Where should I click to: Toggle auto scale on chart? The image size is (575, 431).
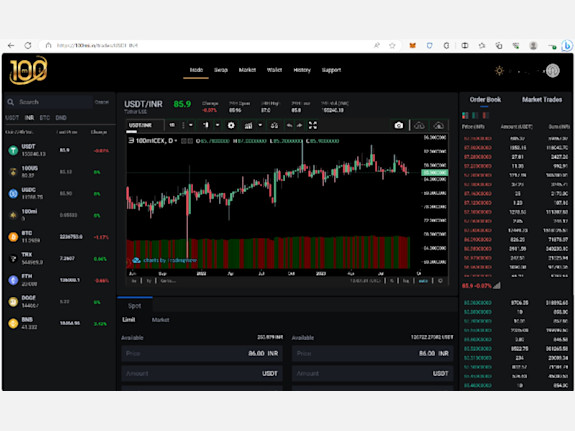423,281
